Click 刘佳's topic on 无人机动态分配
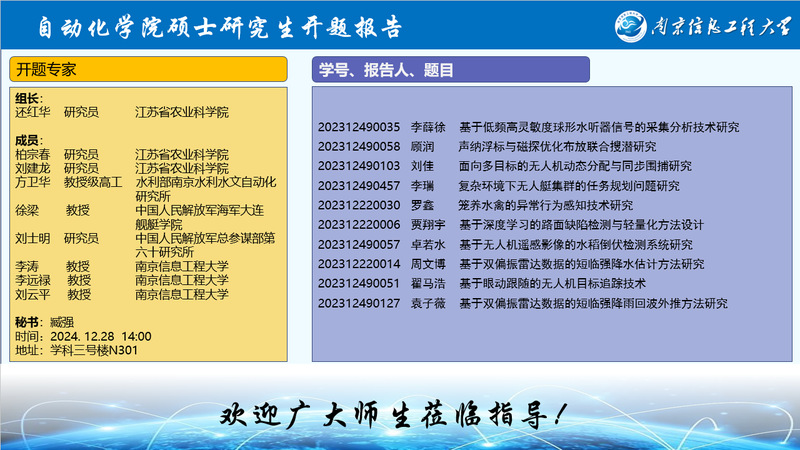Screen dimensions: 800x450 coord(575,166)
